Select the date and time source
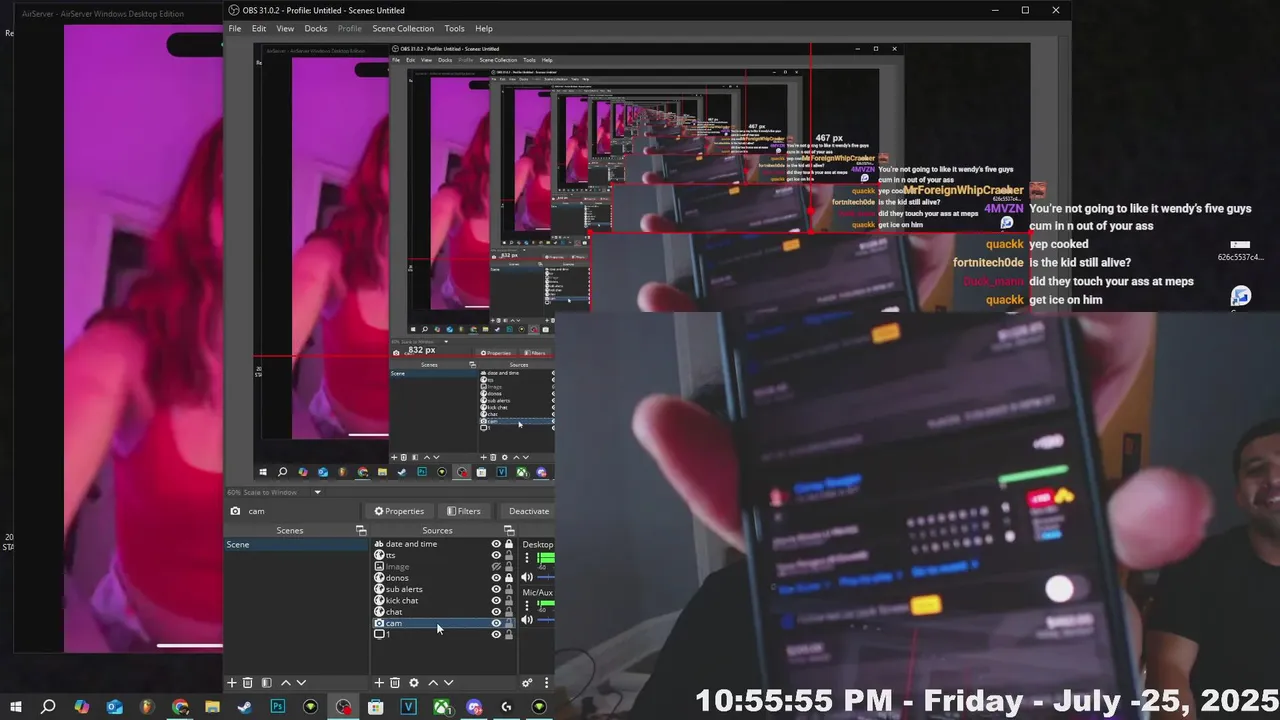Screen dimensions: 1280x720 (411, 544)
